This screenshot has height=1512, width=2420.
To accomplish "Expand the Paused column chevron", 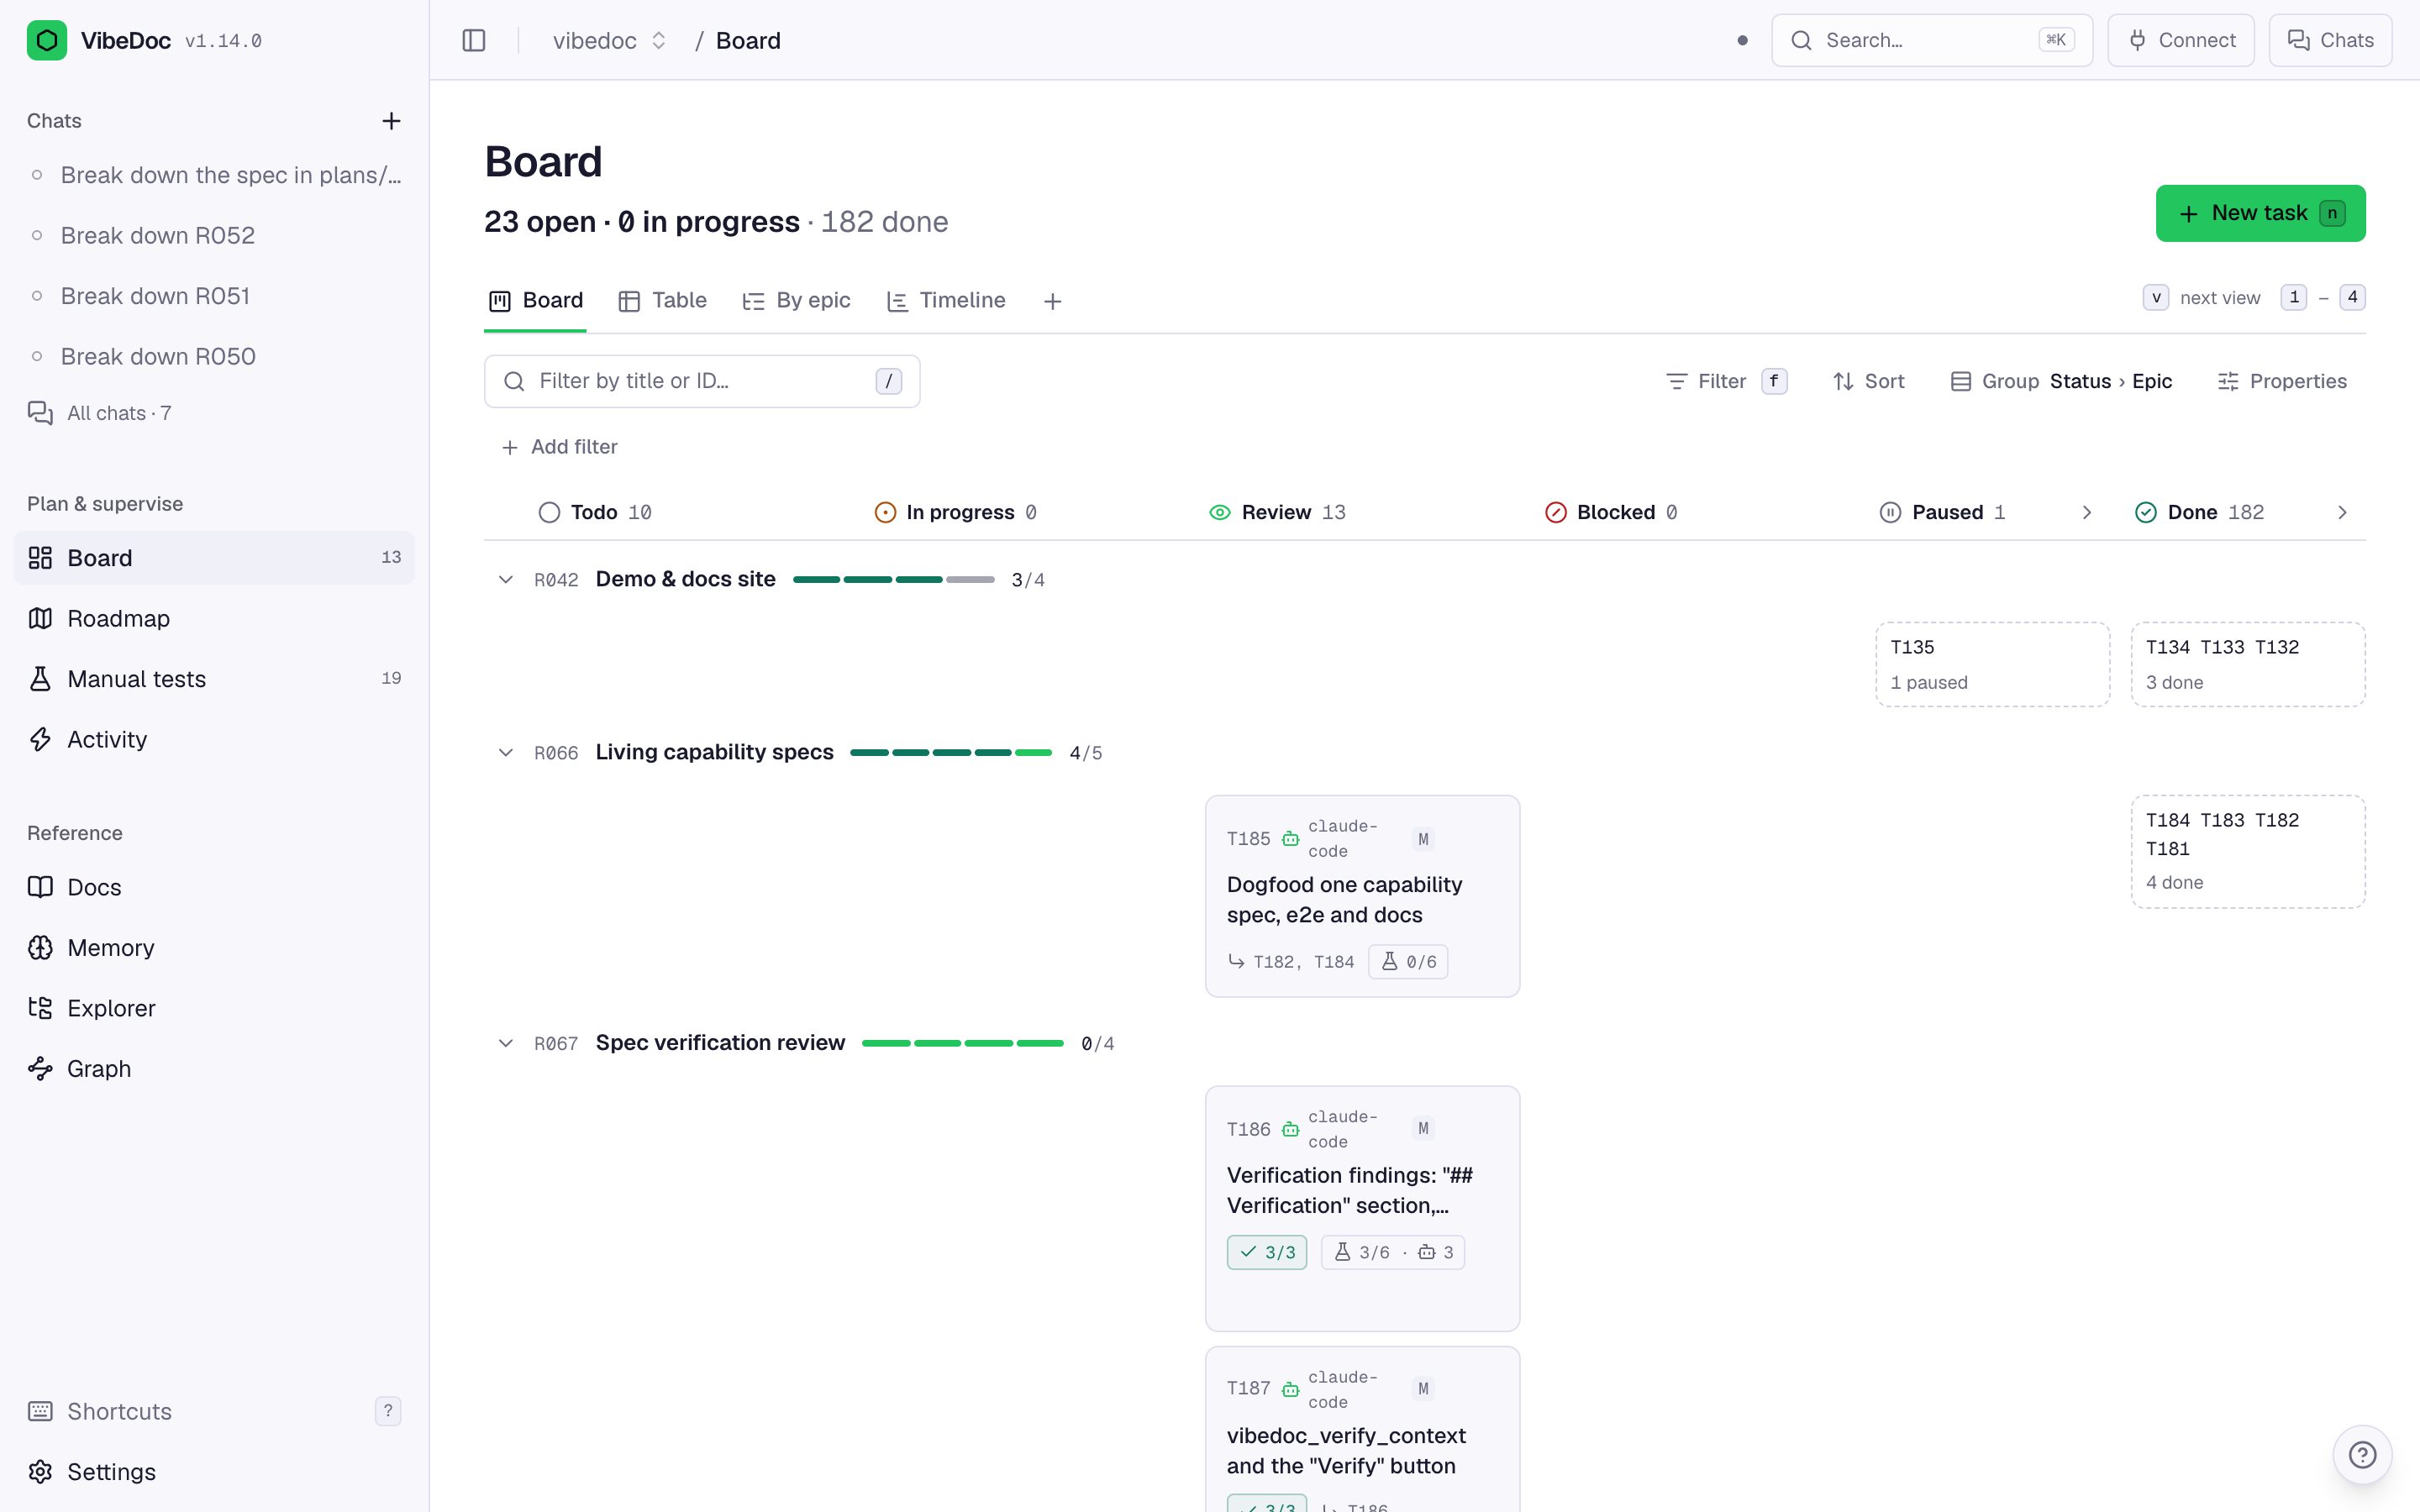I will (x=2087, y=512).
